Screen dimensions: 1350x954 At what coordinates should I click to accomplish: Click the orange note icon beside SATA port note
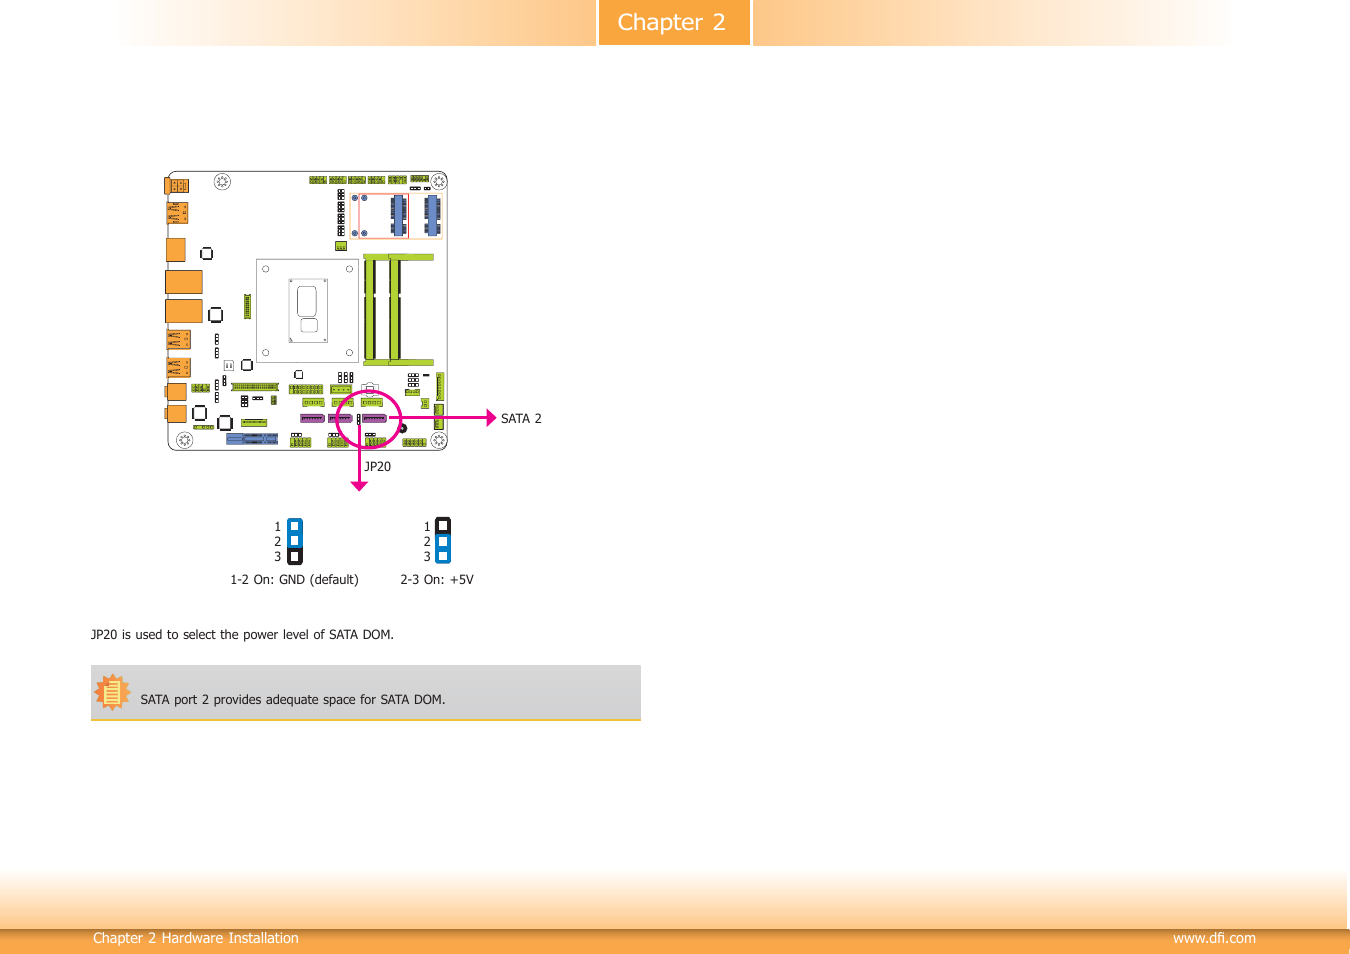pos(112,692)
